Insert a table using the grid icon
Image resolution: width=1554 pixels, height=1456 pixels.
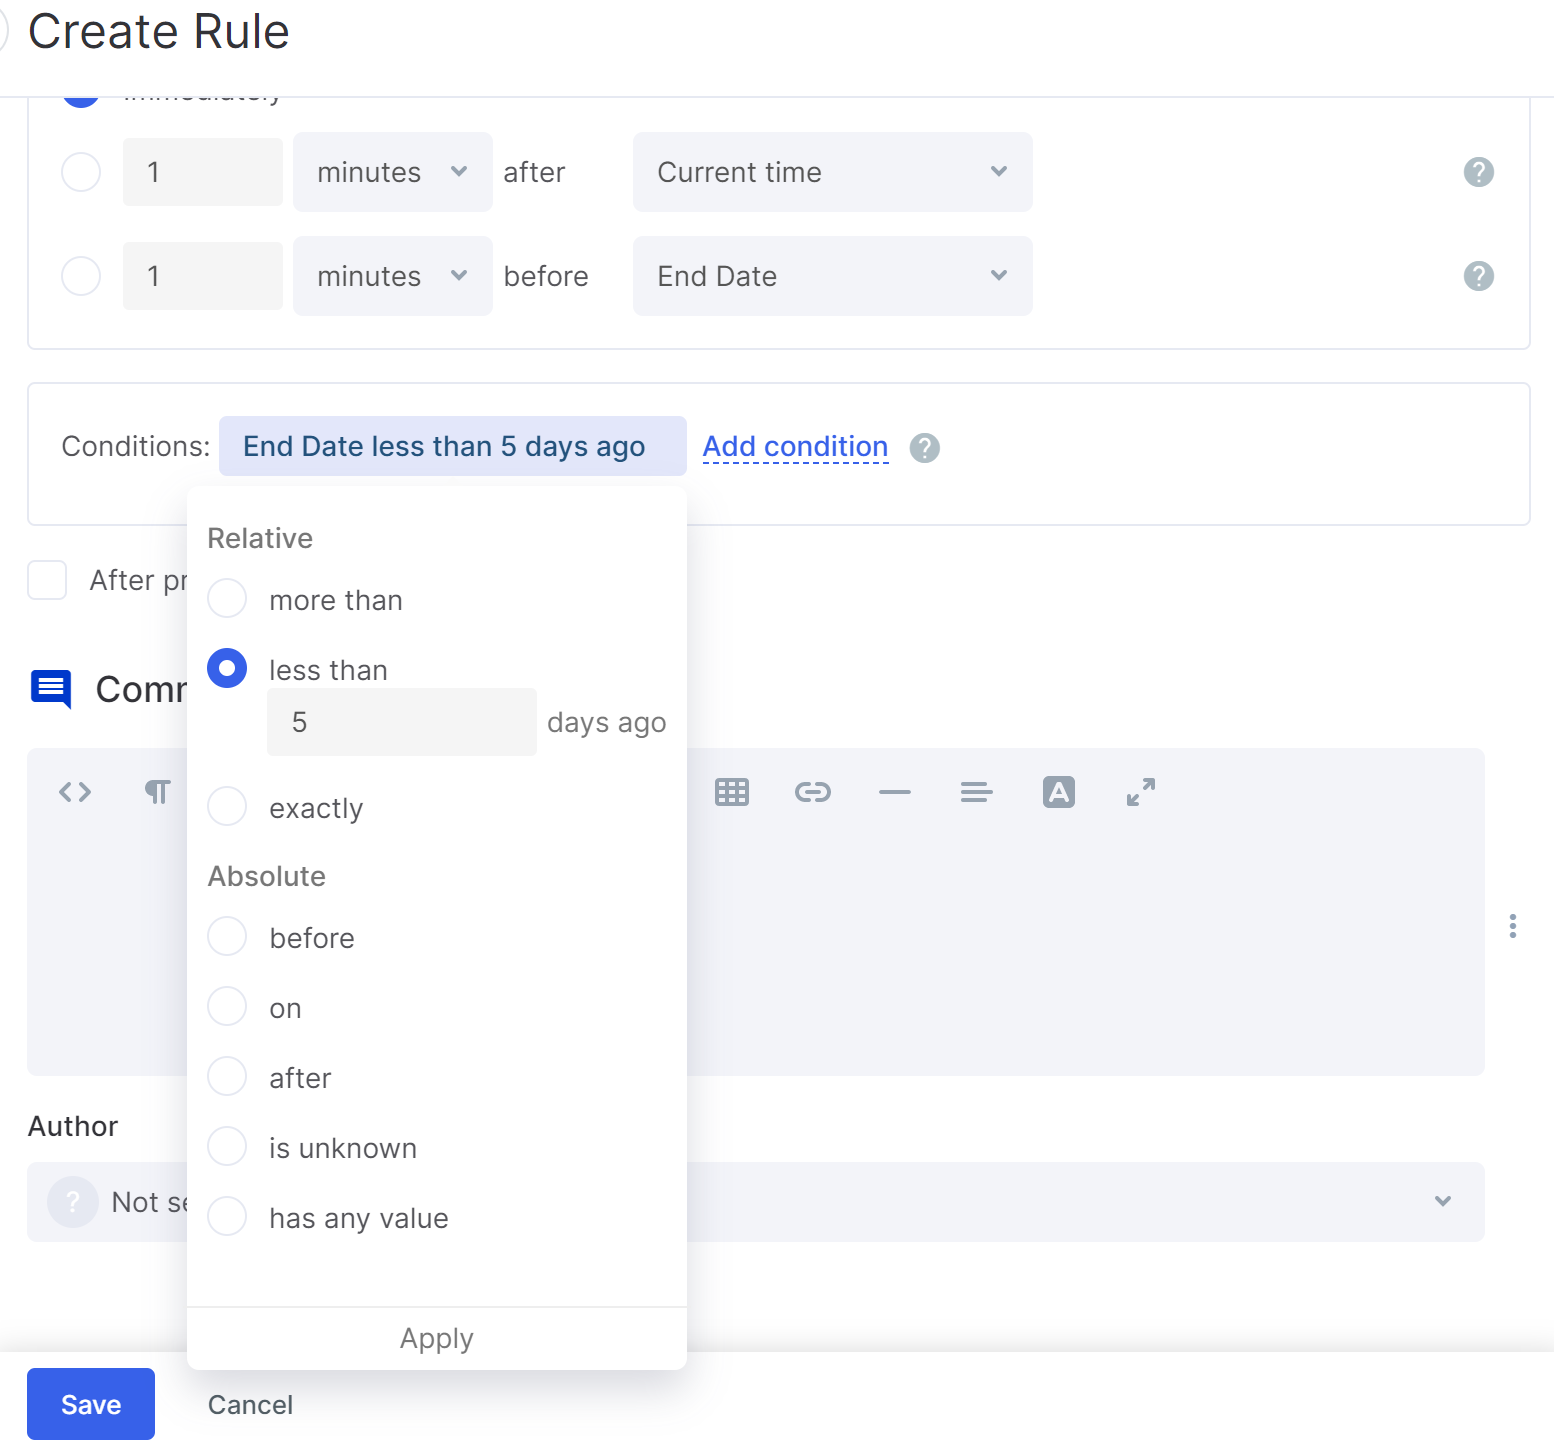coord(731,792)
